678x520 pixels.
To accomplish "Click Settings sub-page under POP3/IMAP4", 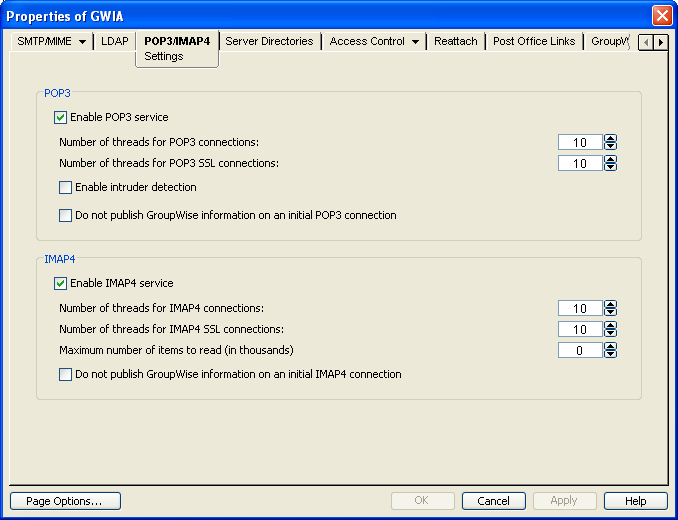I will (x=164, y=56).
